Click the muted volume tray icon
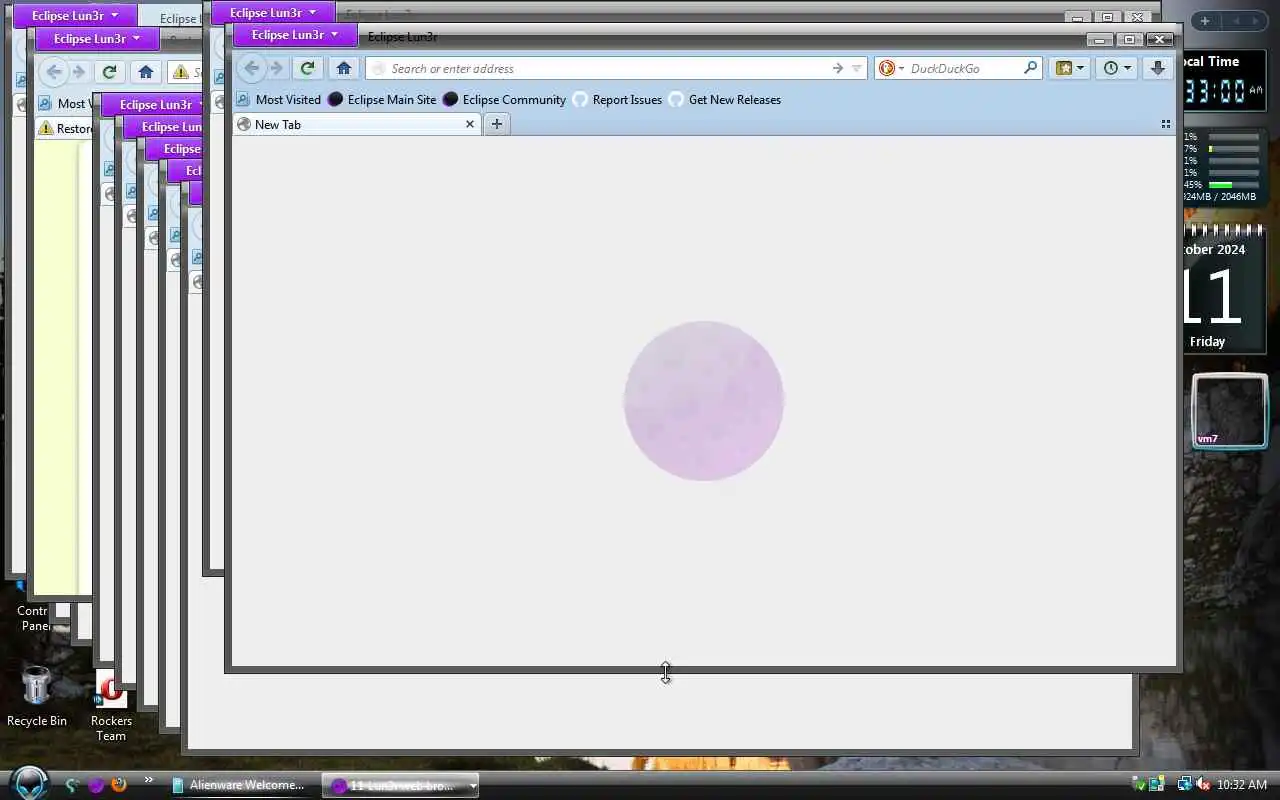 1203,785
